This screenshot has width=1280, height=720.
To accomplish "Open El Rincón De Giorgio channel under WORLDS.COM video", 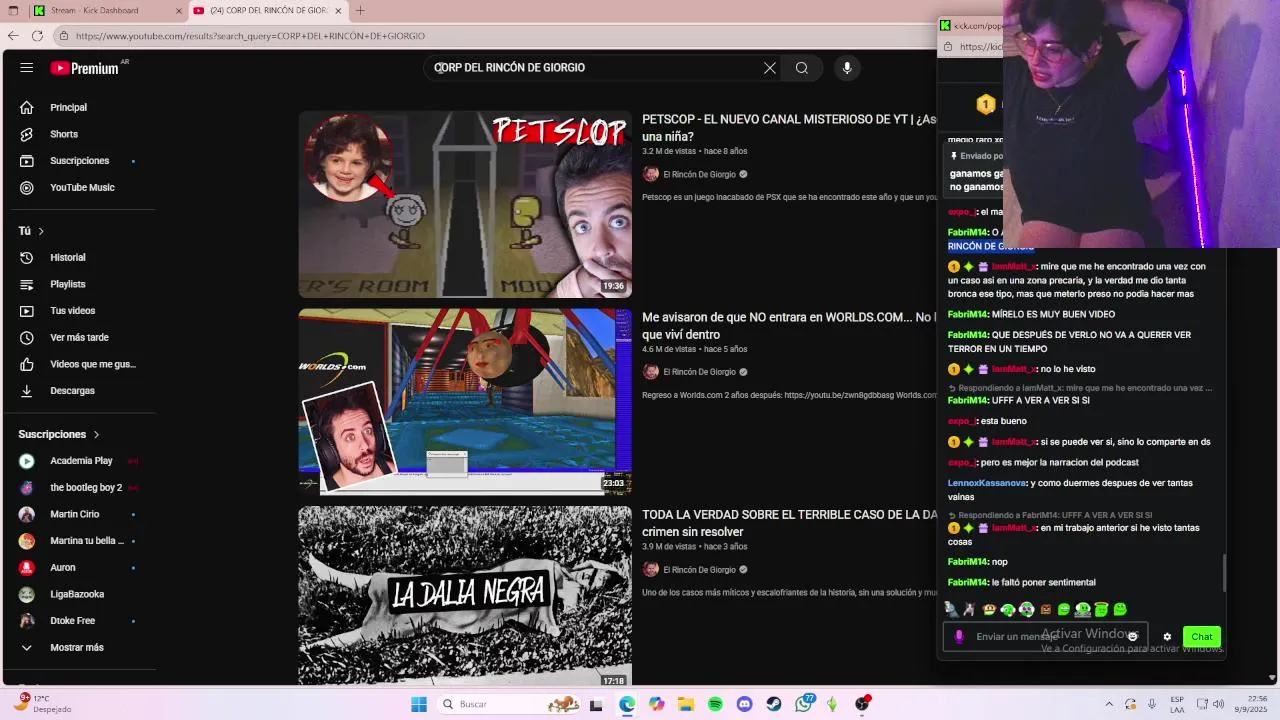I will point(699,372).
